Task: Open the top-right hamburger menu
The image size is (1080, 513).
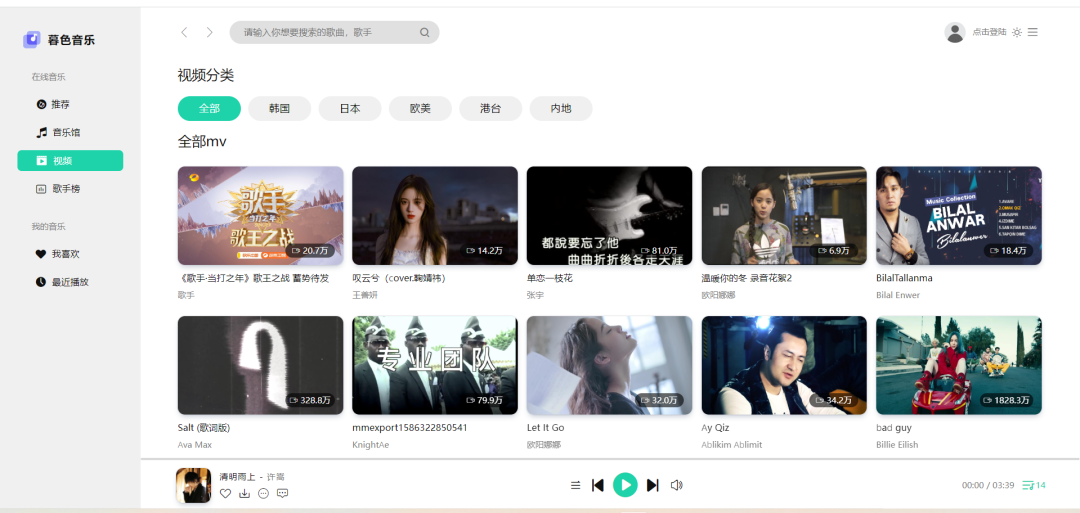Action: [1032, 32]
